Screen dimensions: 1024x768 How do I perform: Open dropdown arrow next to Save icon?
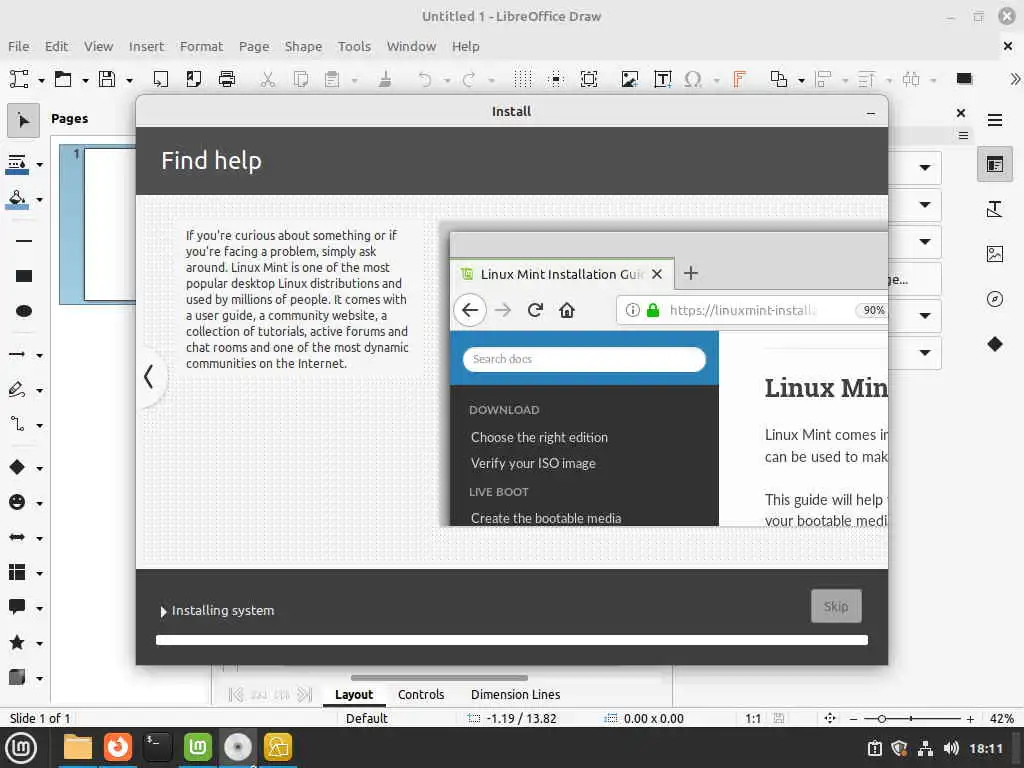coord(129,80)
